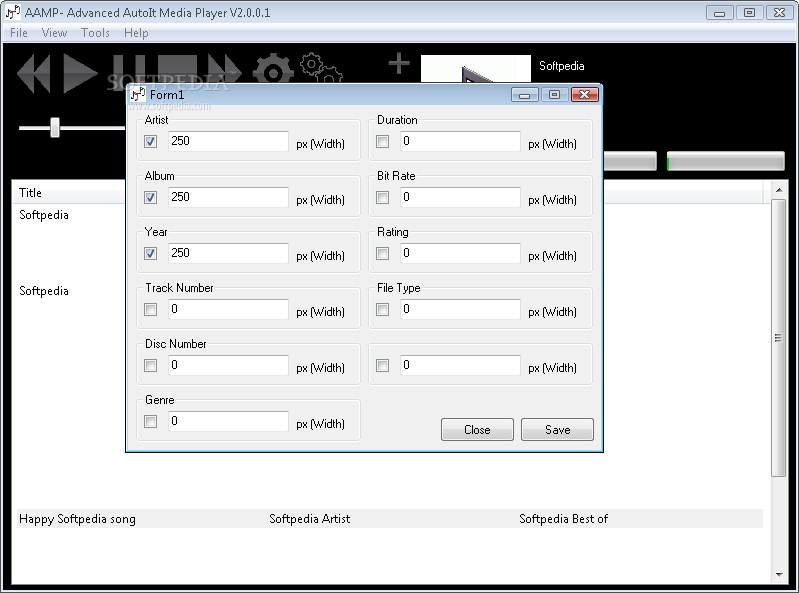Focus the Rating width input field
The width and height of the screenshot is (799, 593).
click(x=460, y=253)
